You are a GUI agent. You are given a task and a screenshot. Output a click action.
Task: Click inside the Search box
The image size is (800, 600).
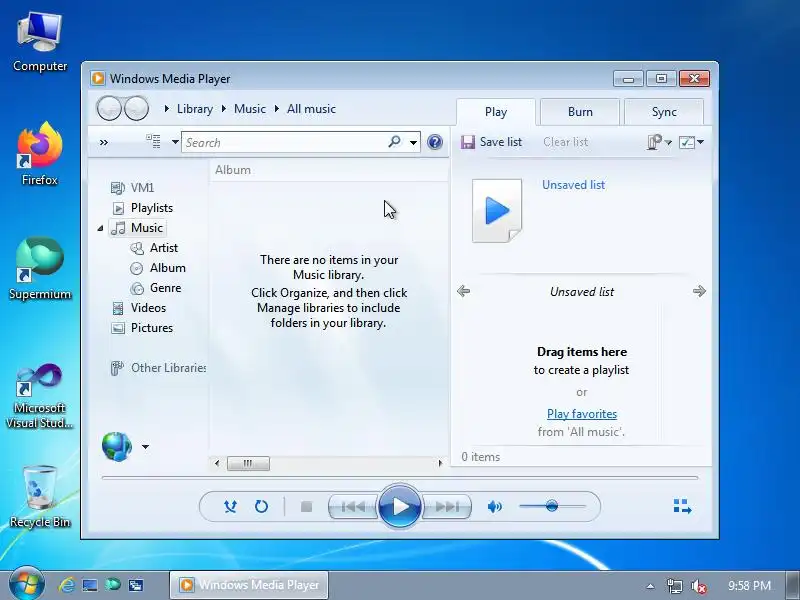coord(284,142)
